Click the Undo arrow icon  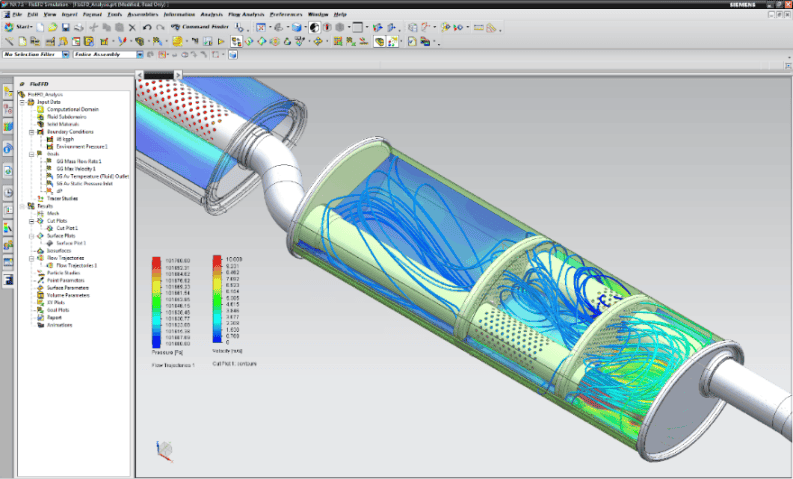click(x=146, y=28)
